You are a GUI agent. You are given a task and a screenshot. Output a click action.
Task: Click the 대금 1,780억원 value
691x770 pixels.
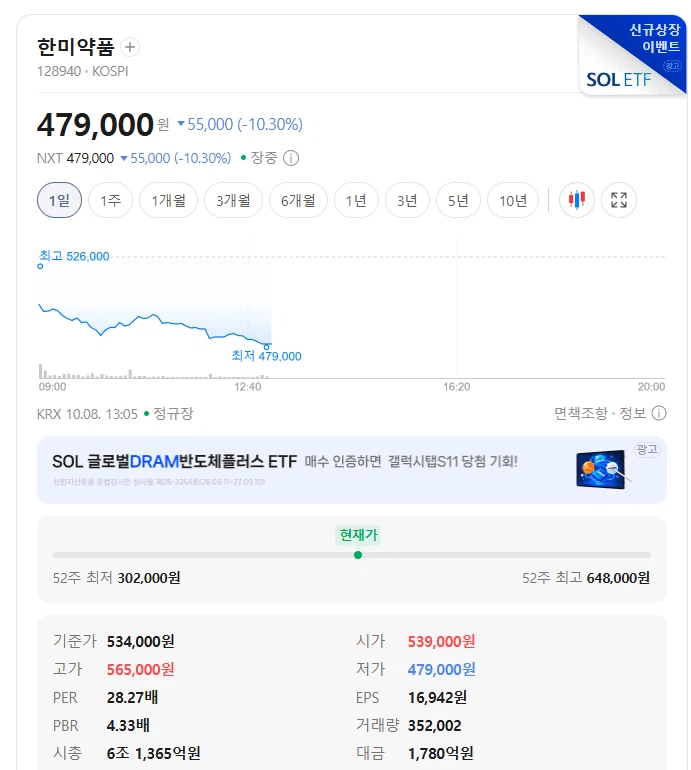point(441,753)
